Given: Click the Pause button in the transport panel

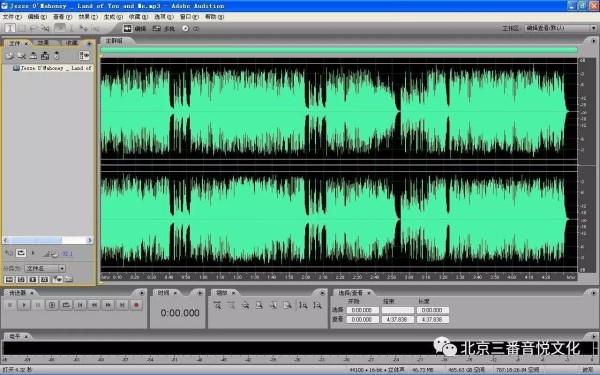Looking at the screenshot, I should tap(38, 305).
